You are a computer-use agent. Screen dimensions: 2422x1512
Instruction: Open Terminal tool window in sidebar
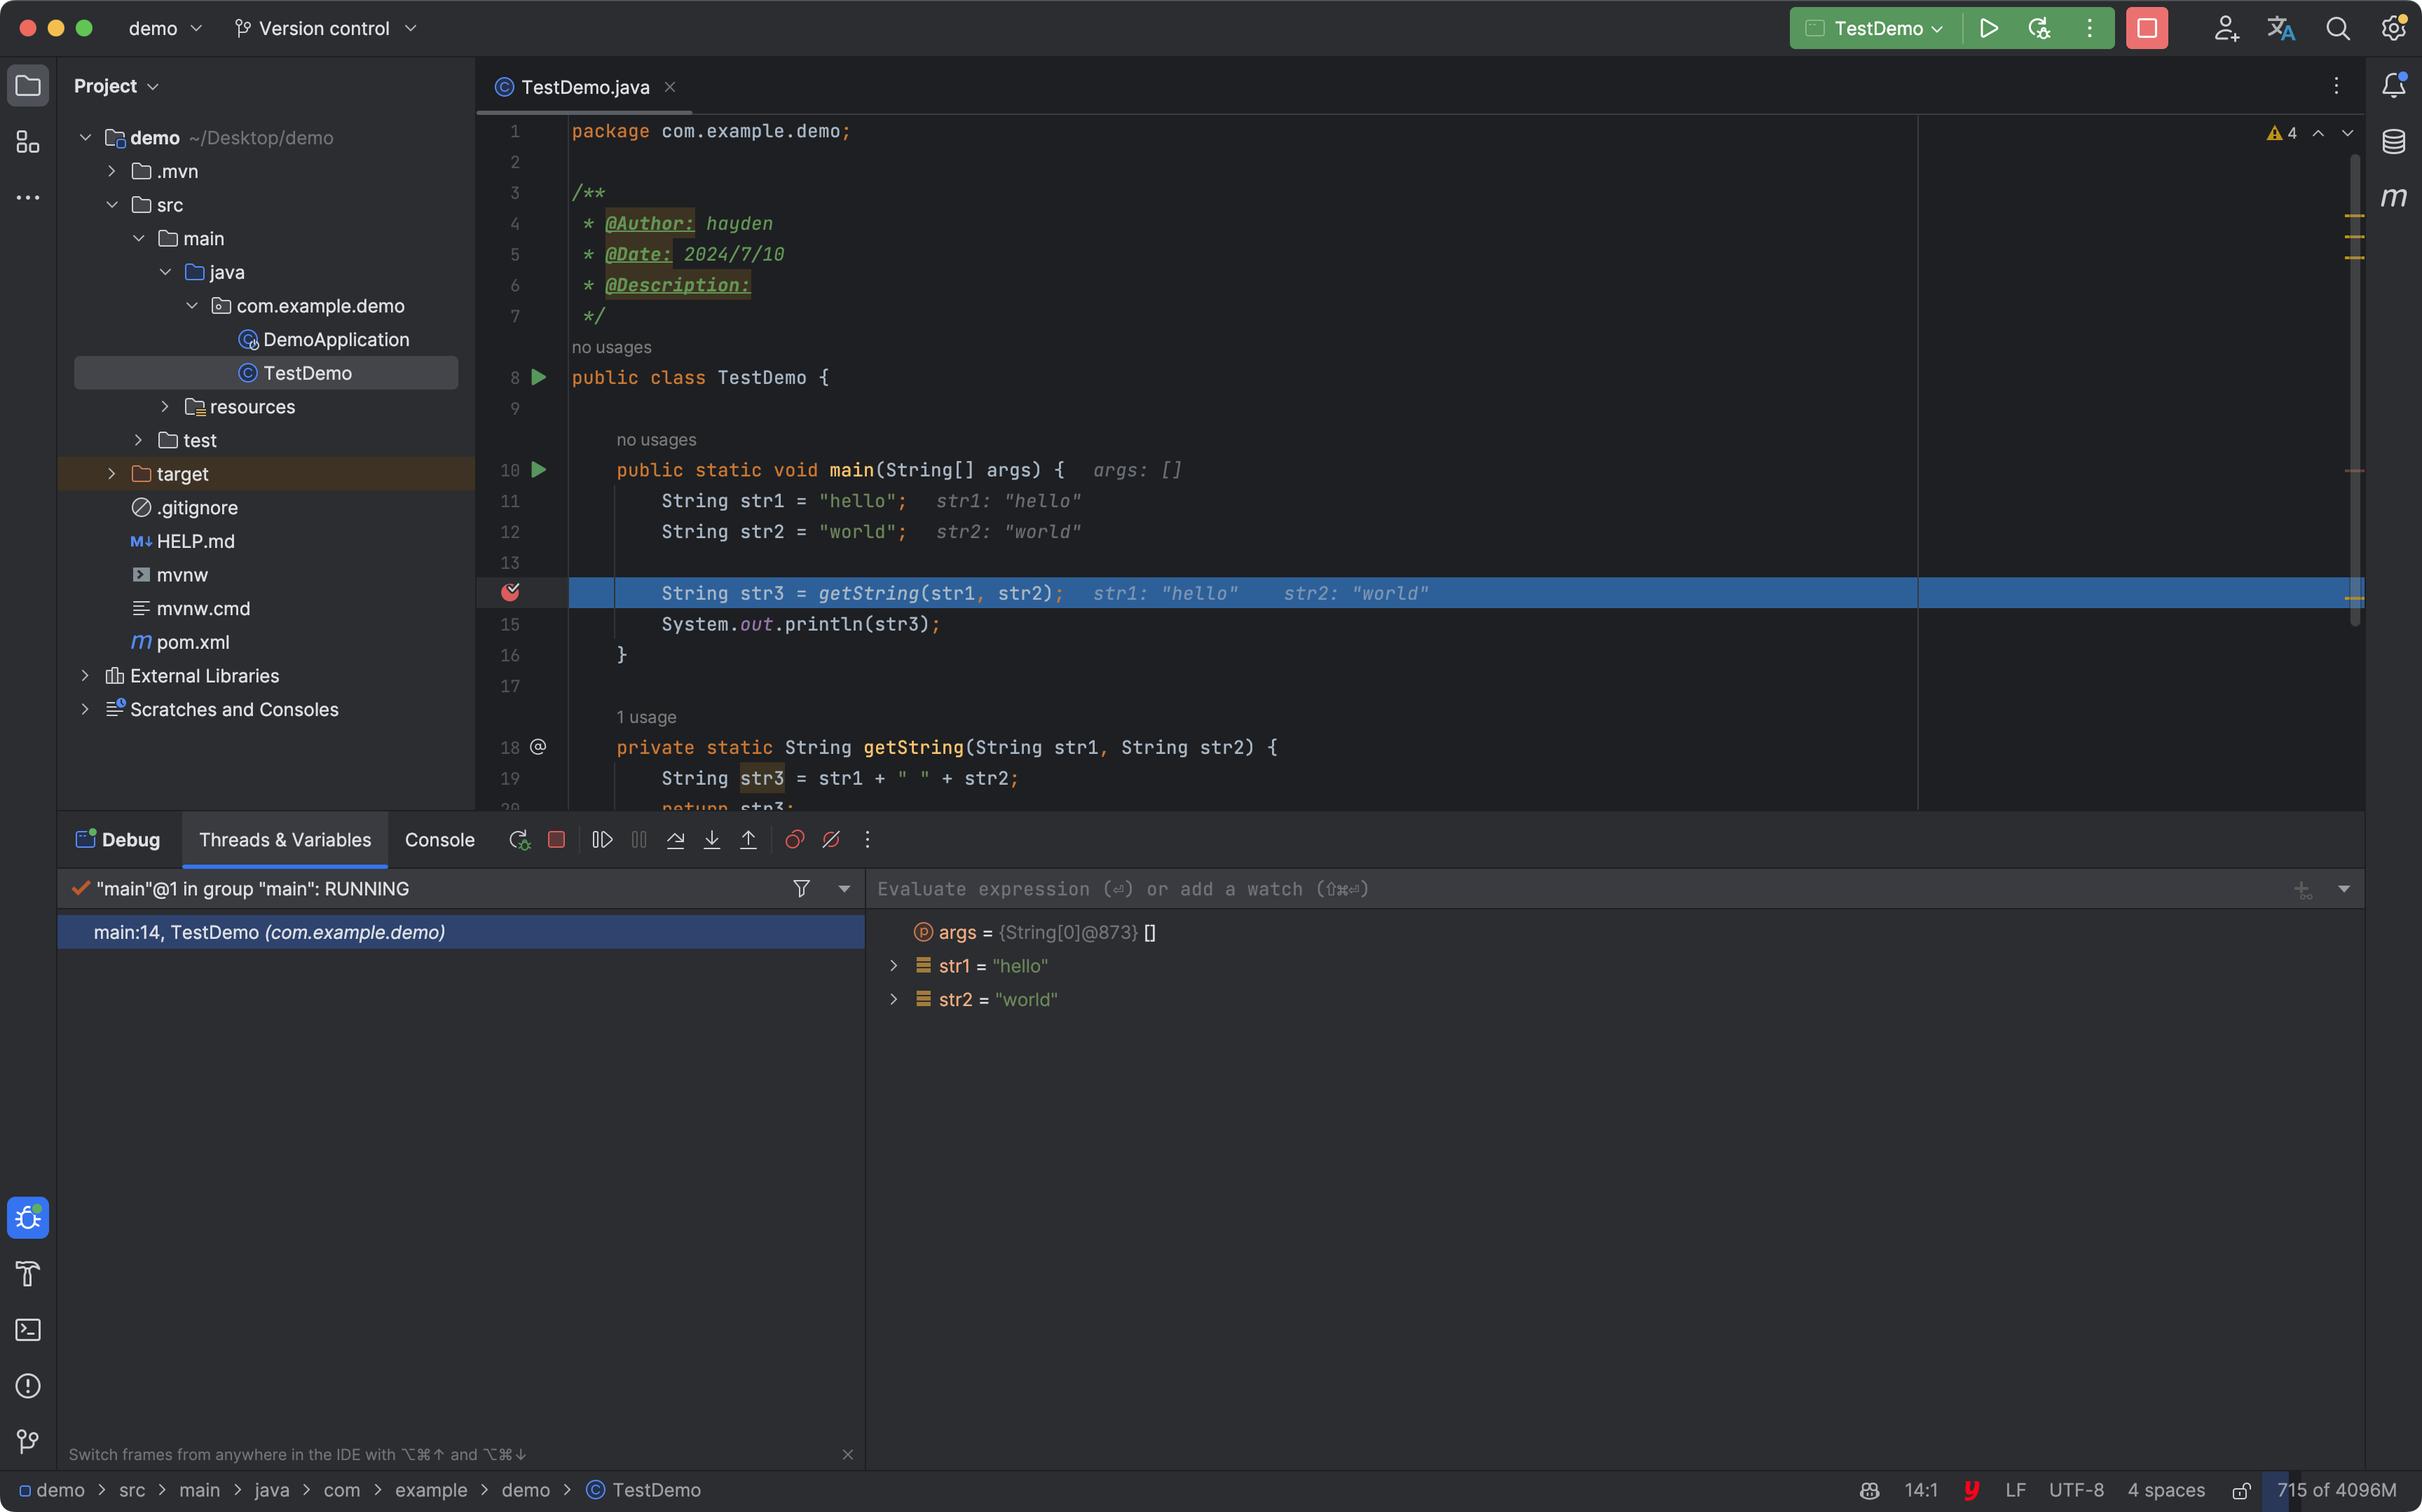[28, 1330]
